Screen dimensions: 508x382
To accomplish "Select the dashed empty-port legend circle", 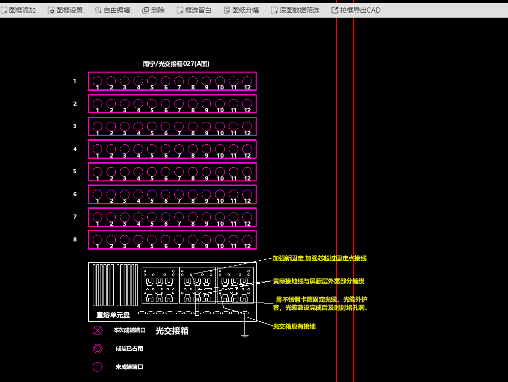I will pos(97,367).
